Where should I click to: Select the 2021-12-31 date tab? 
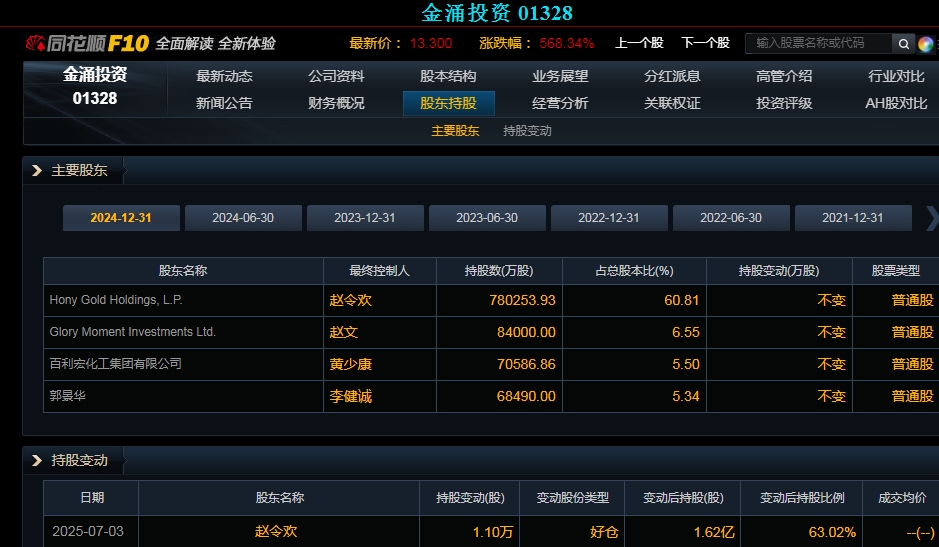(x=853, y=218)
